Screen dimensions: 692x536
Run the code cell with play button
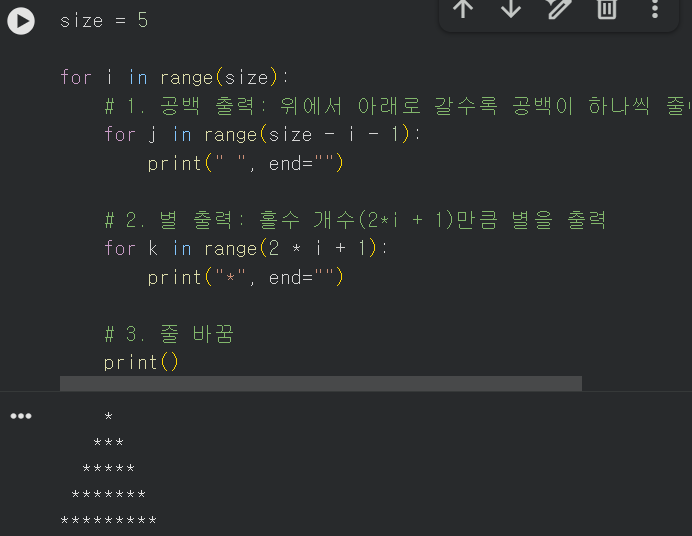coord(21,21)
